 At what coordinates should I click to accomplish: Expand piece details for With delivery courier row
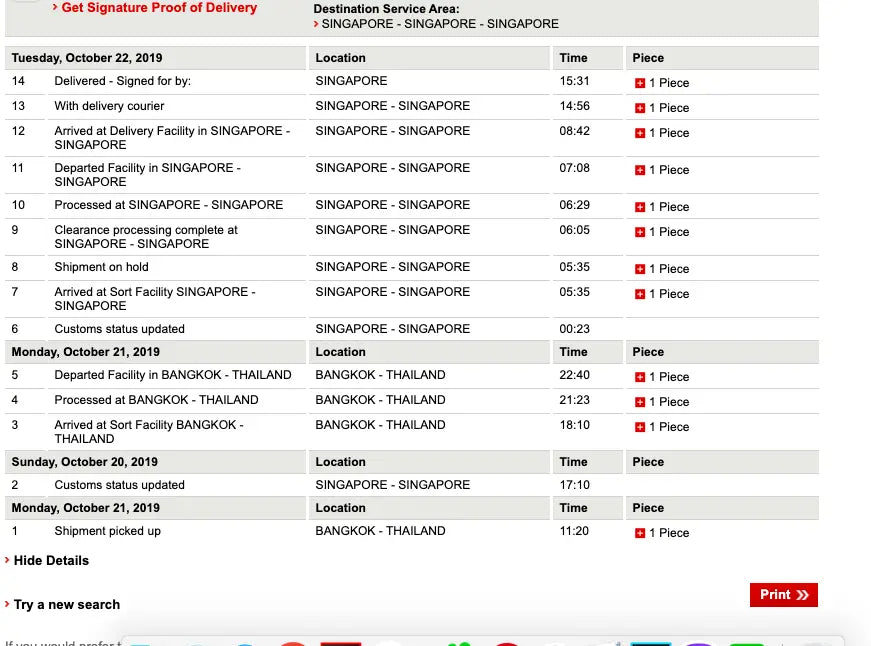[640, 108]
